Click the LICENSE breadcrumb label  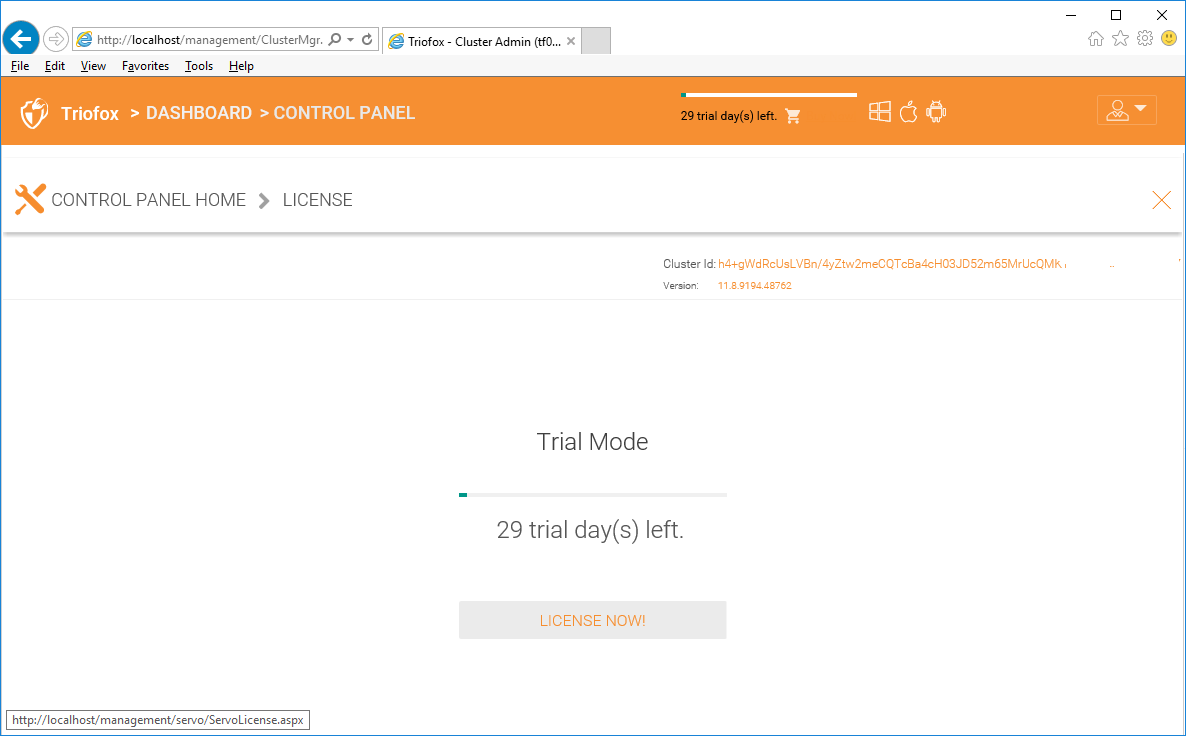[318, 200]
